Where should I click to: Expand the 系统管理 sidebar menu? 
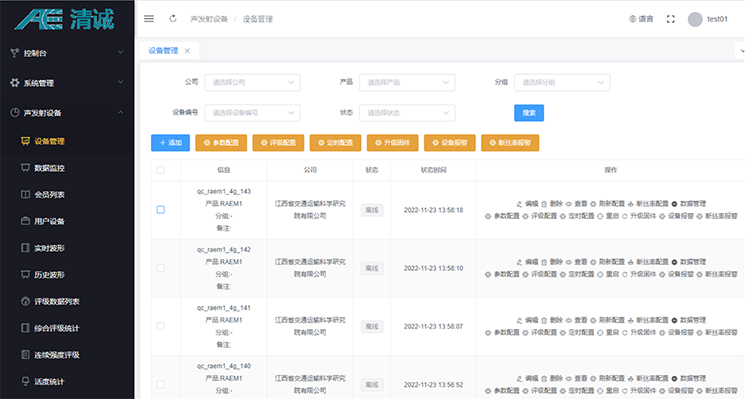point(67,83)
